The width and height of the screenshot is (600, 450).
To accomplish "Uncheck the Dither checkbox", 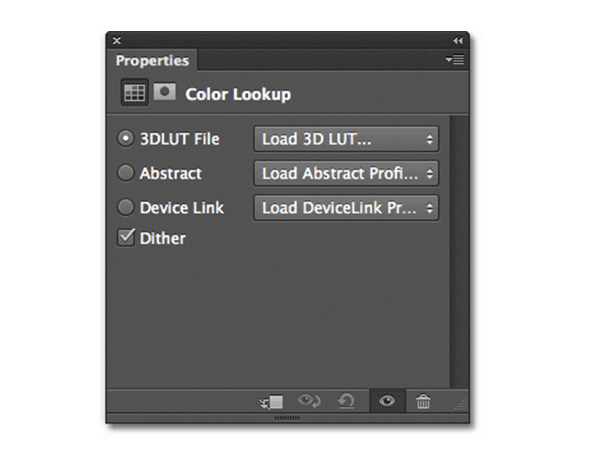I will click(126, 238).
